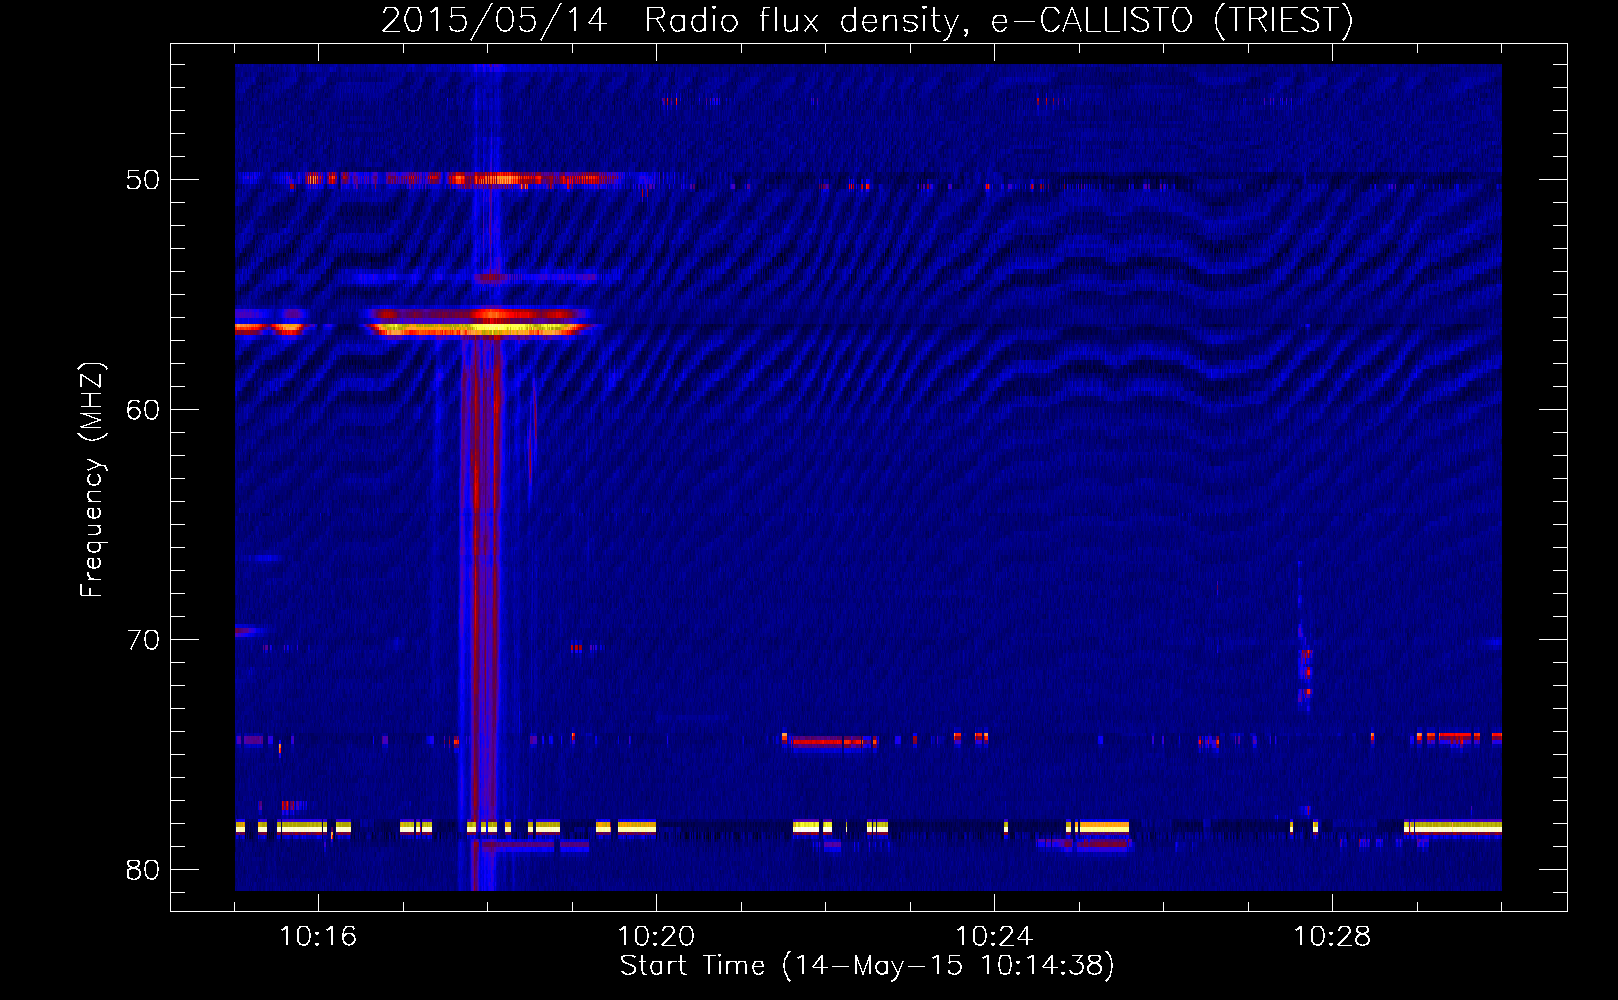This screenshot has height=1000, width=1618.
Task: Click the 'Start Time (14-May-15 10:14:38)' label
Action: 867,966
